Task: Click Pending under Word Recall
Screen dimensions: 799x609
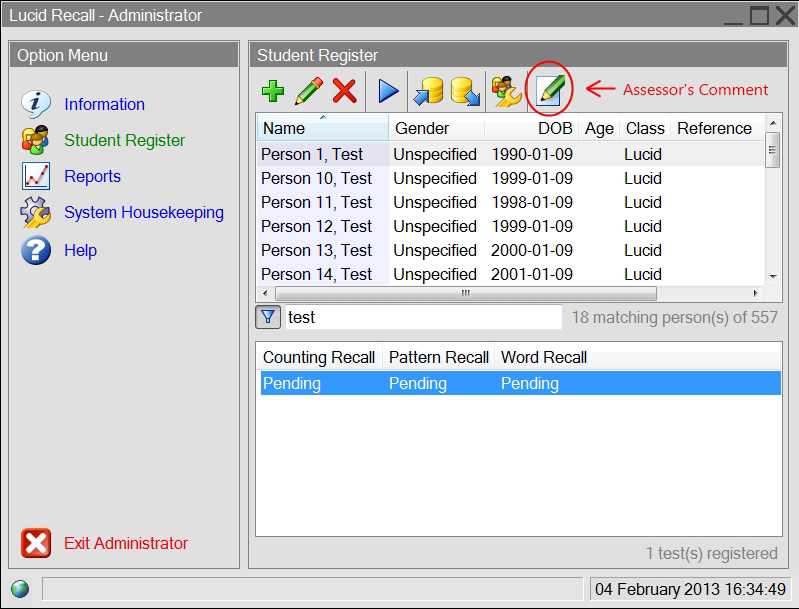Action: pos(530,383)
